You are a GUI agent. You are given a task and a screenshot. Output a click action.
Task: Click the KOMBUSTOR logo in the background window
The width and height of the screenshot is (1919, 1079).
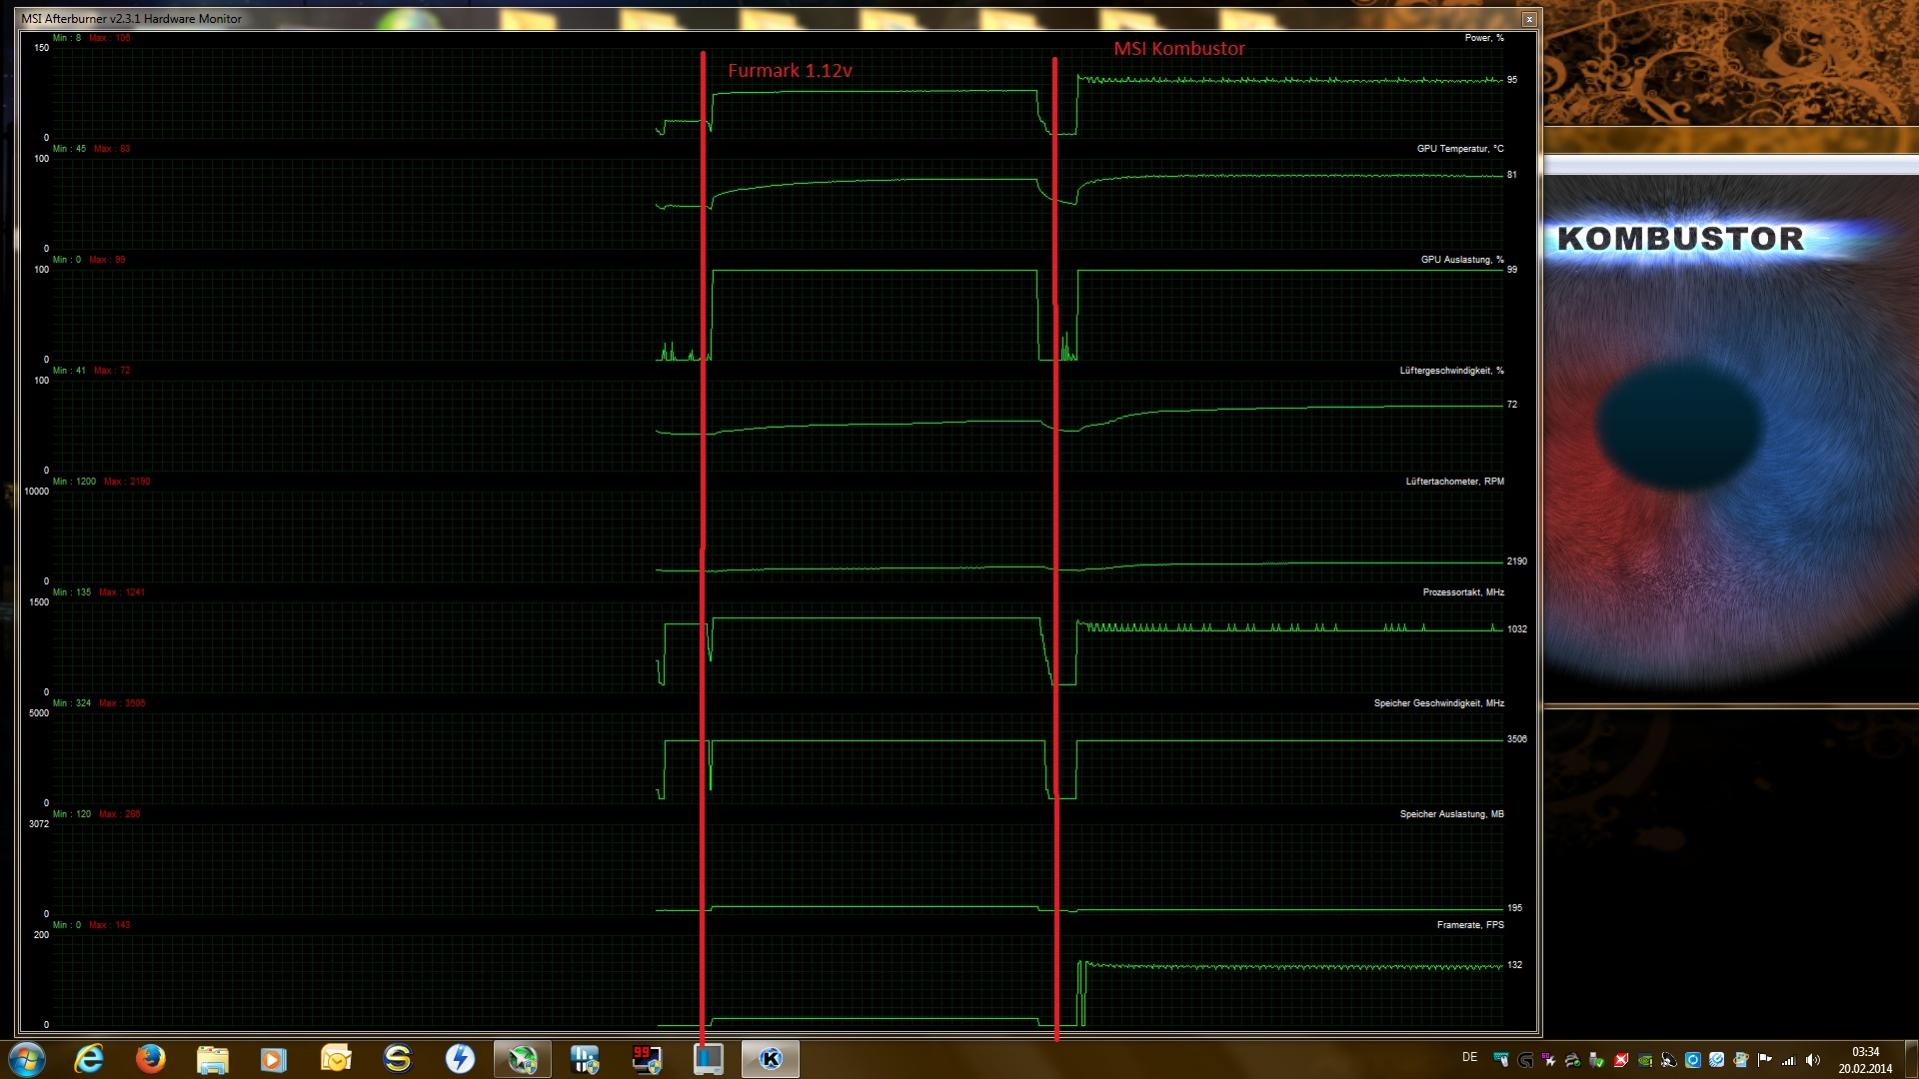(x=1681, y=239)
